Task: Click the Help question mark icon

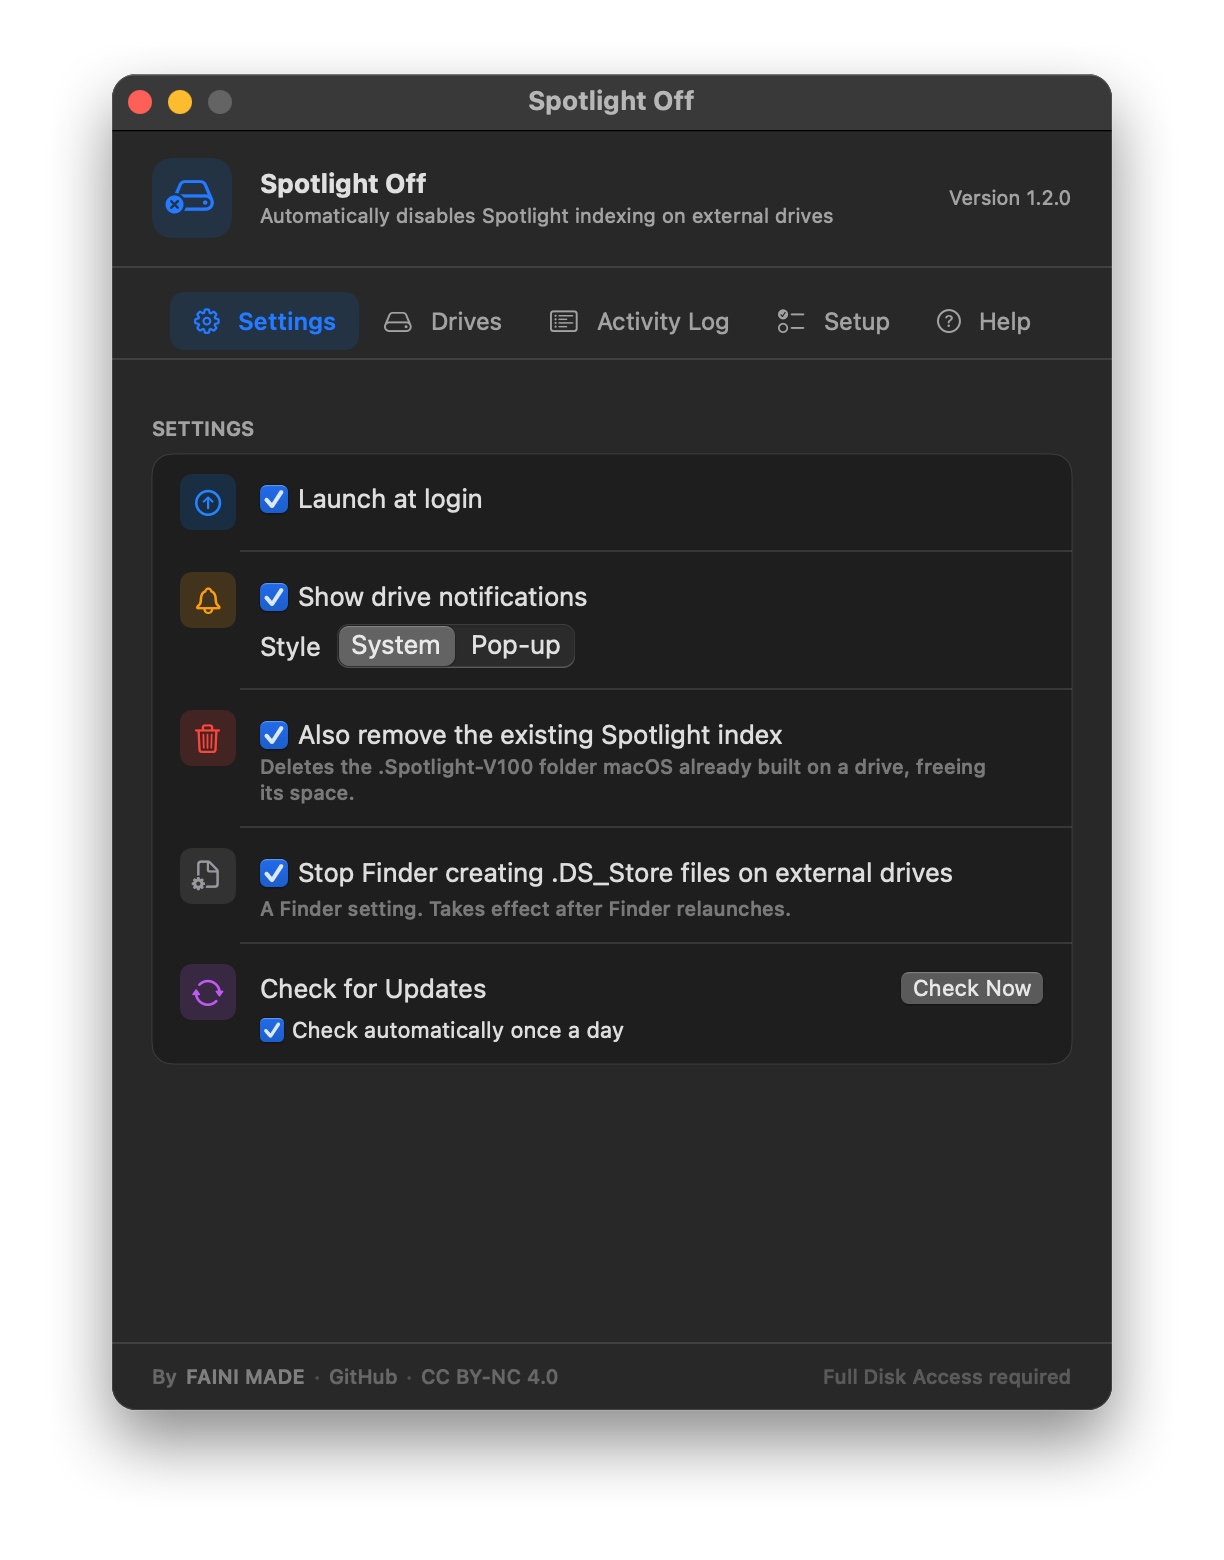Action: coord(948,321)
